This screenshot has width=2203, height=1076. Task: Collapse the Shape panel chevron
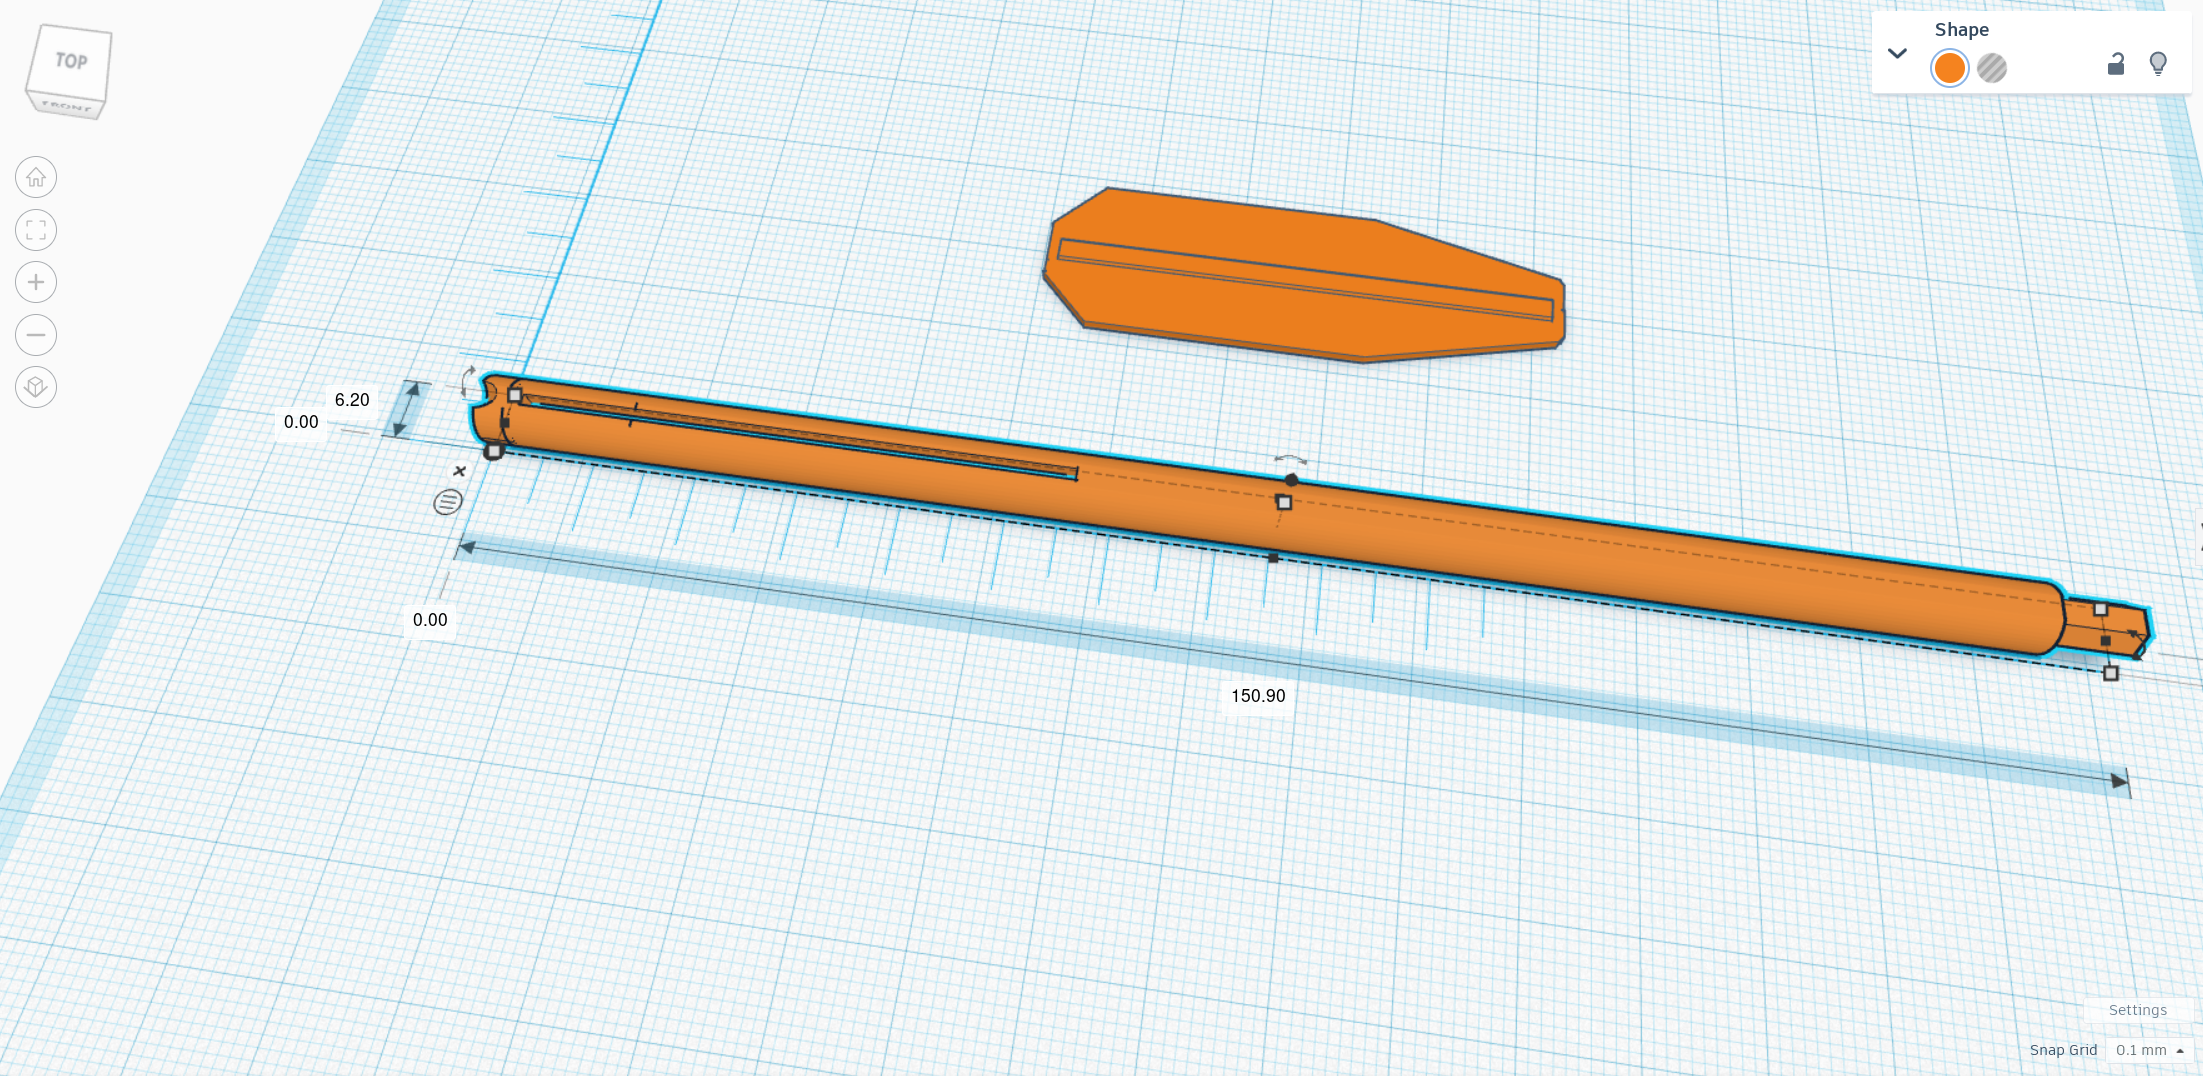point(1897,53)
